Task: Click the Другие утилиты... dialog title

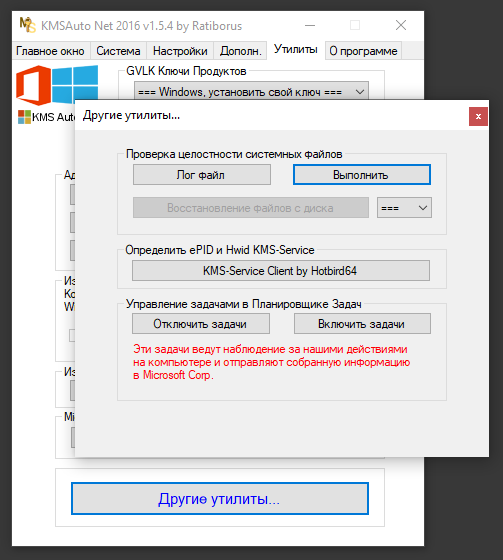Action: click(131, 115)
